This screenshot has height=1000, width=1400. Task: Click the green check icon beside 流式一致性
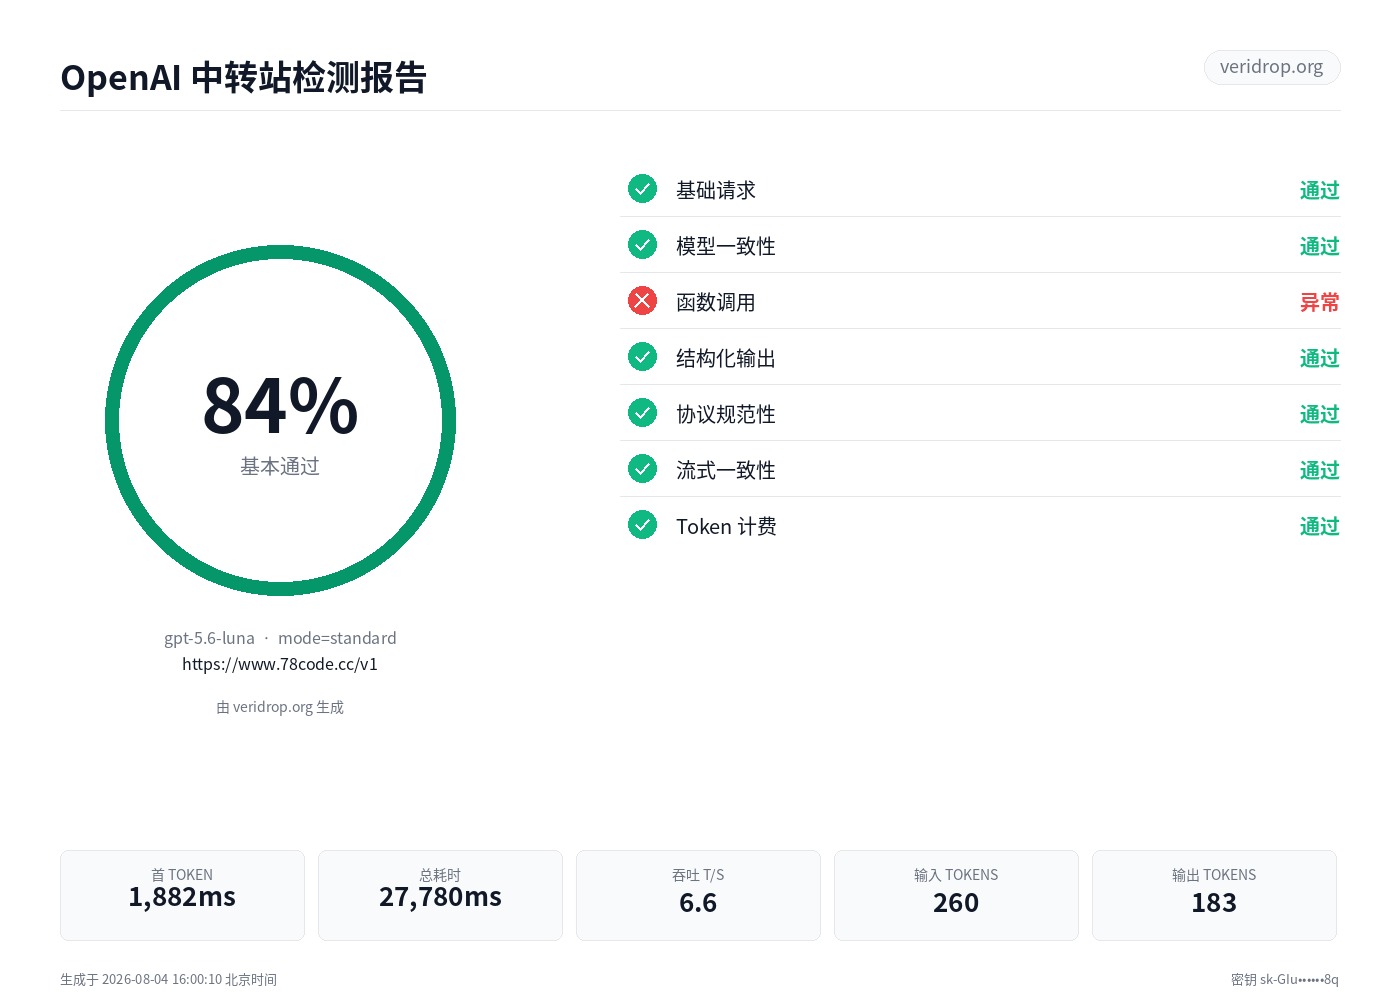[642, 468]
